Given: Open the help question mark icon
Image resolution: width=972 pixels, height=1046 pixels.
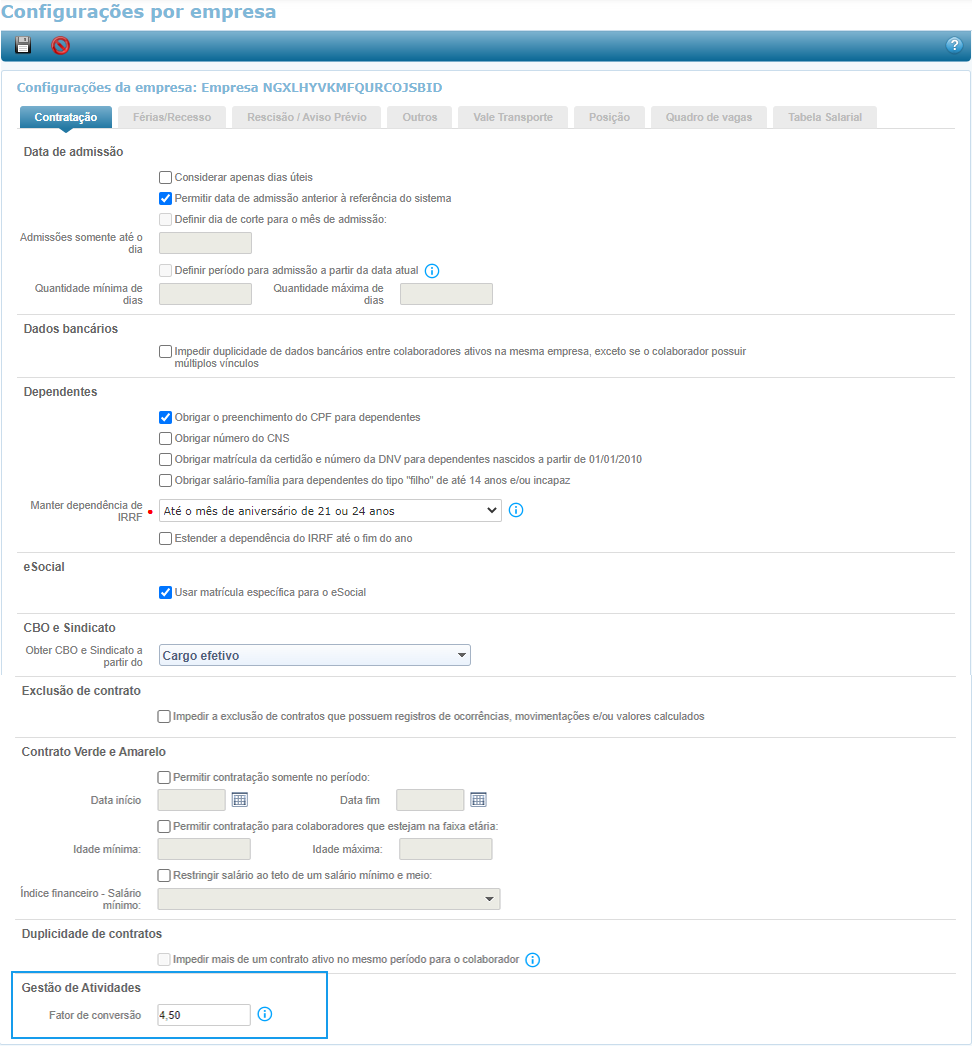Looking at the screenshot, I should [953, 45].
